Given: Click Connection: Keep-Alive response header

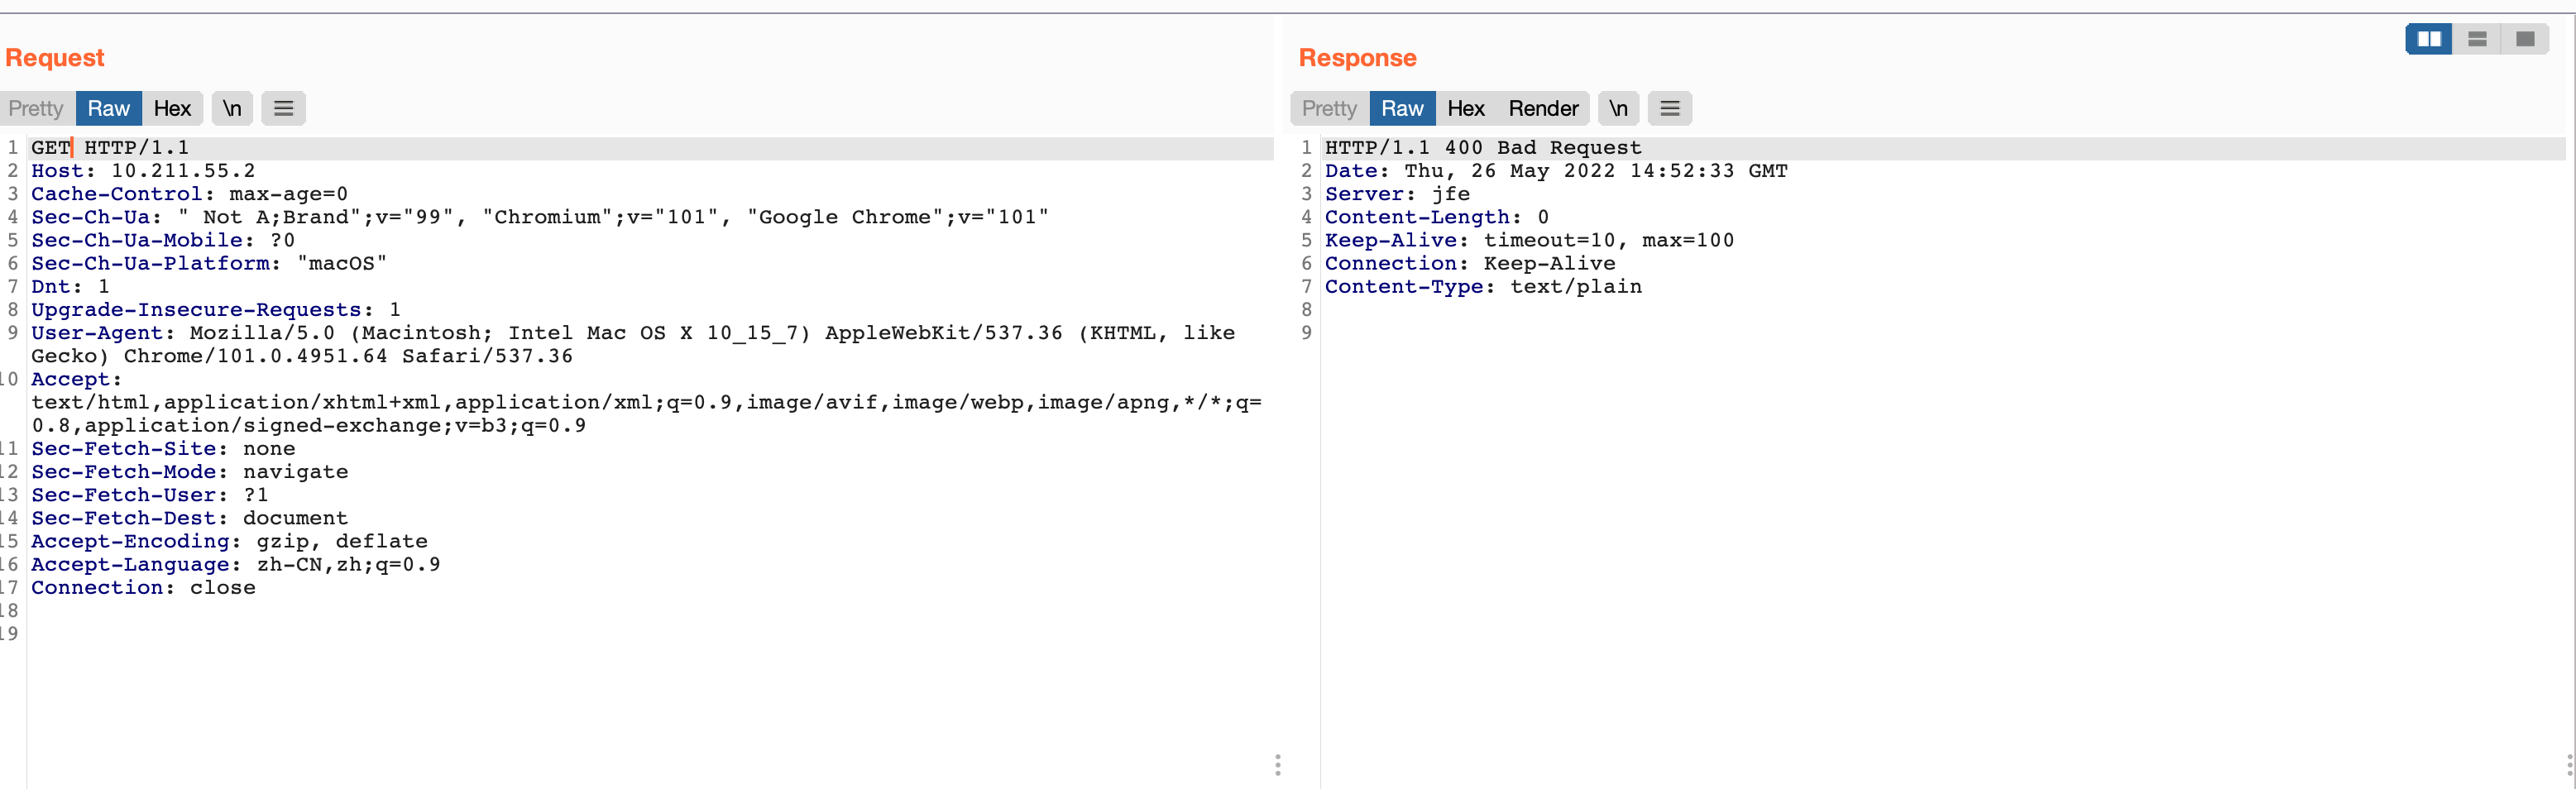Looking at the screenshot, I should pos(1470,263).
